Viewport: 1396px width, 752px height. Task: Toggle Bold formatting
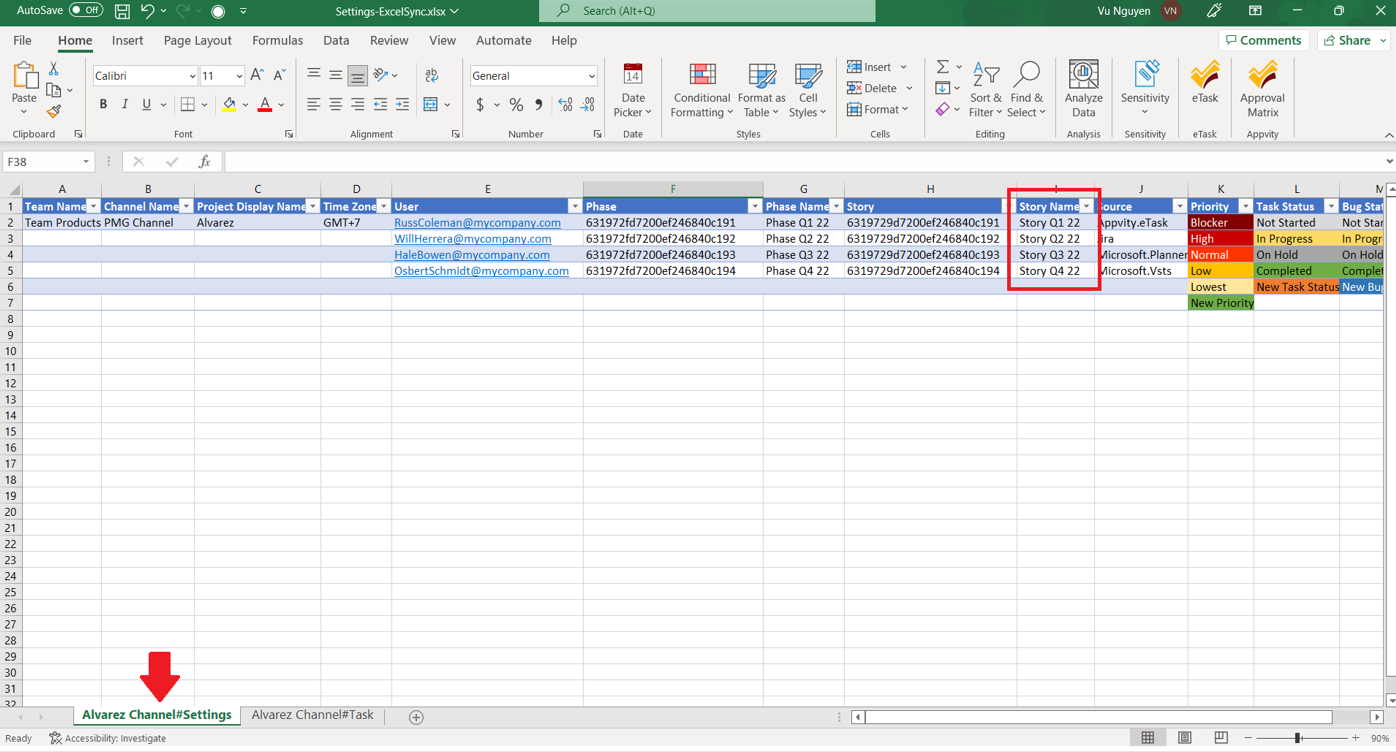(103, 105)
